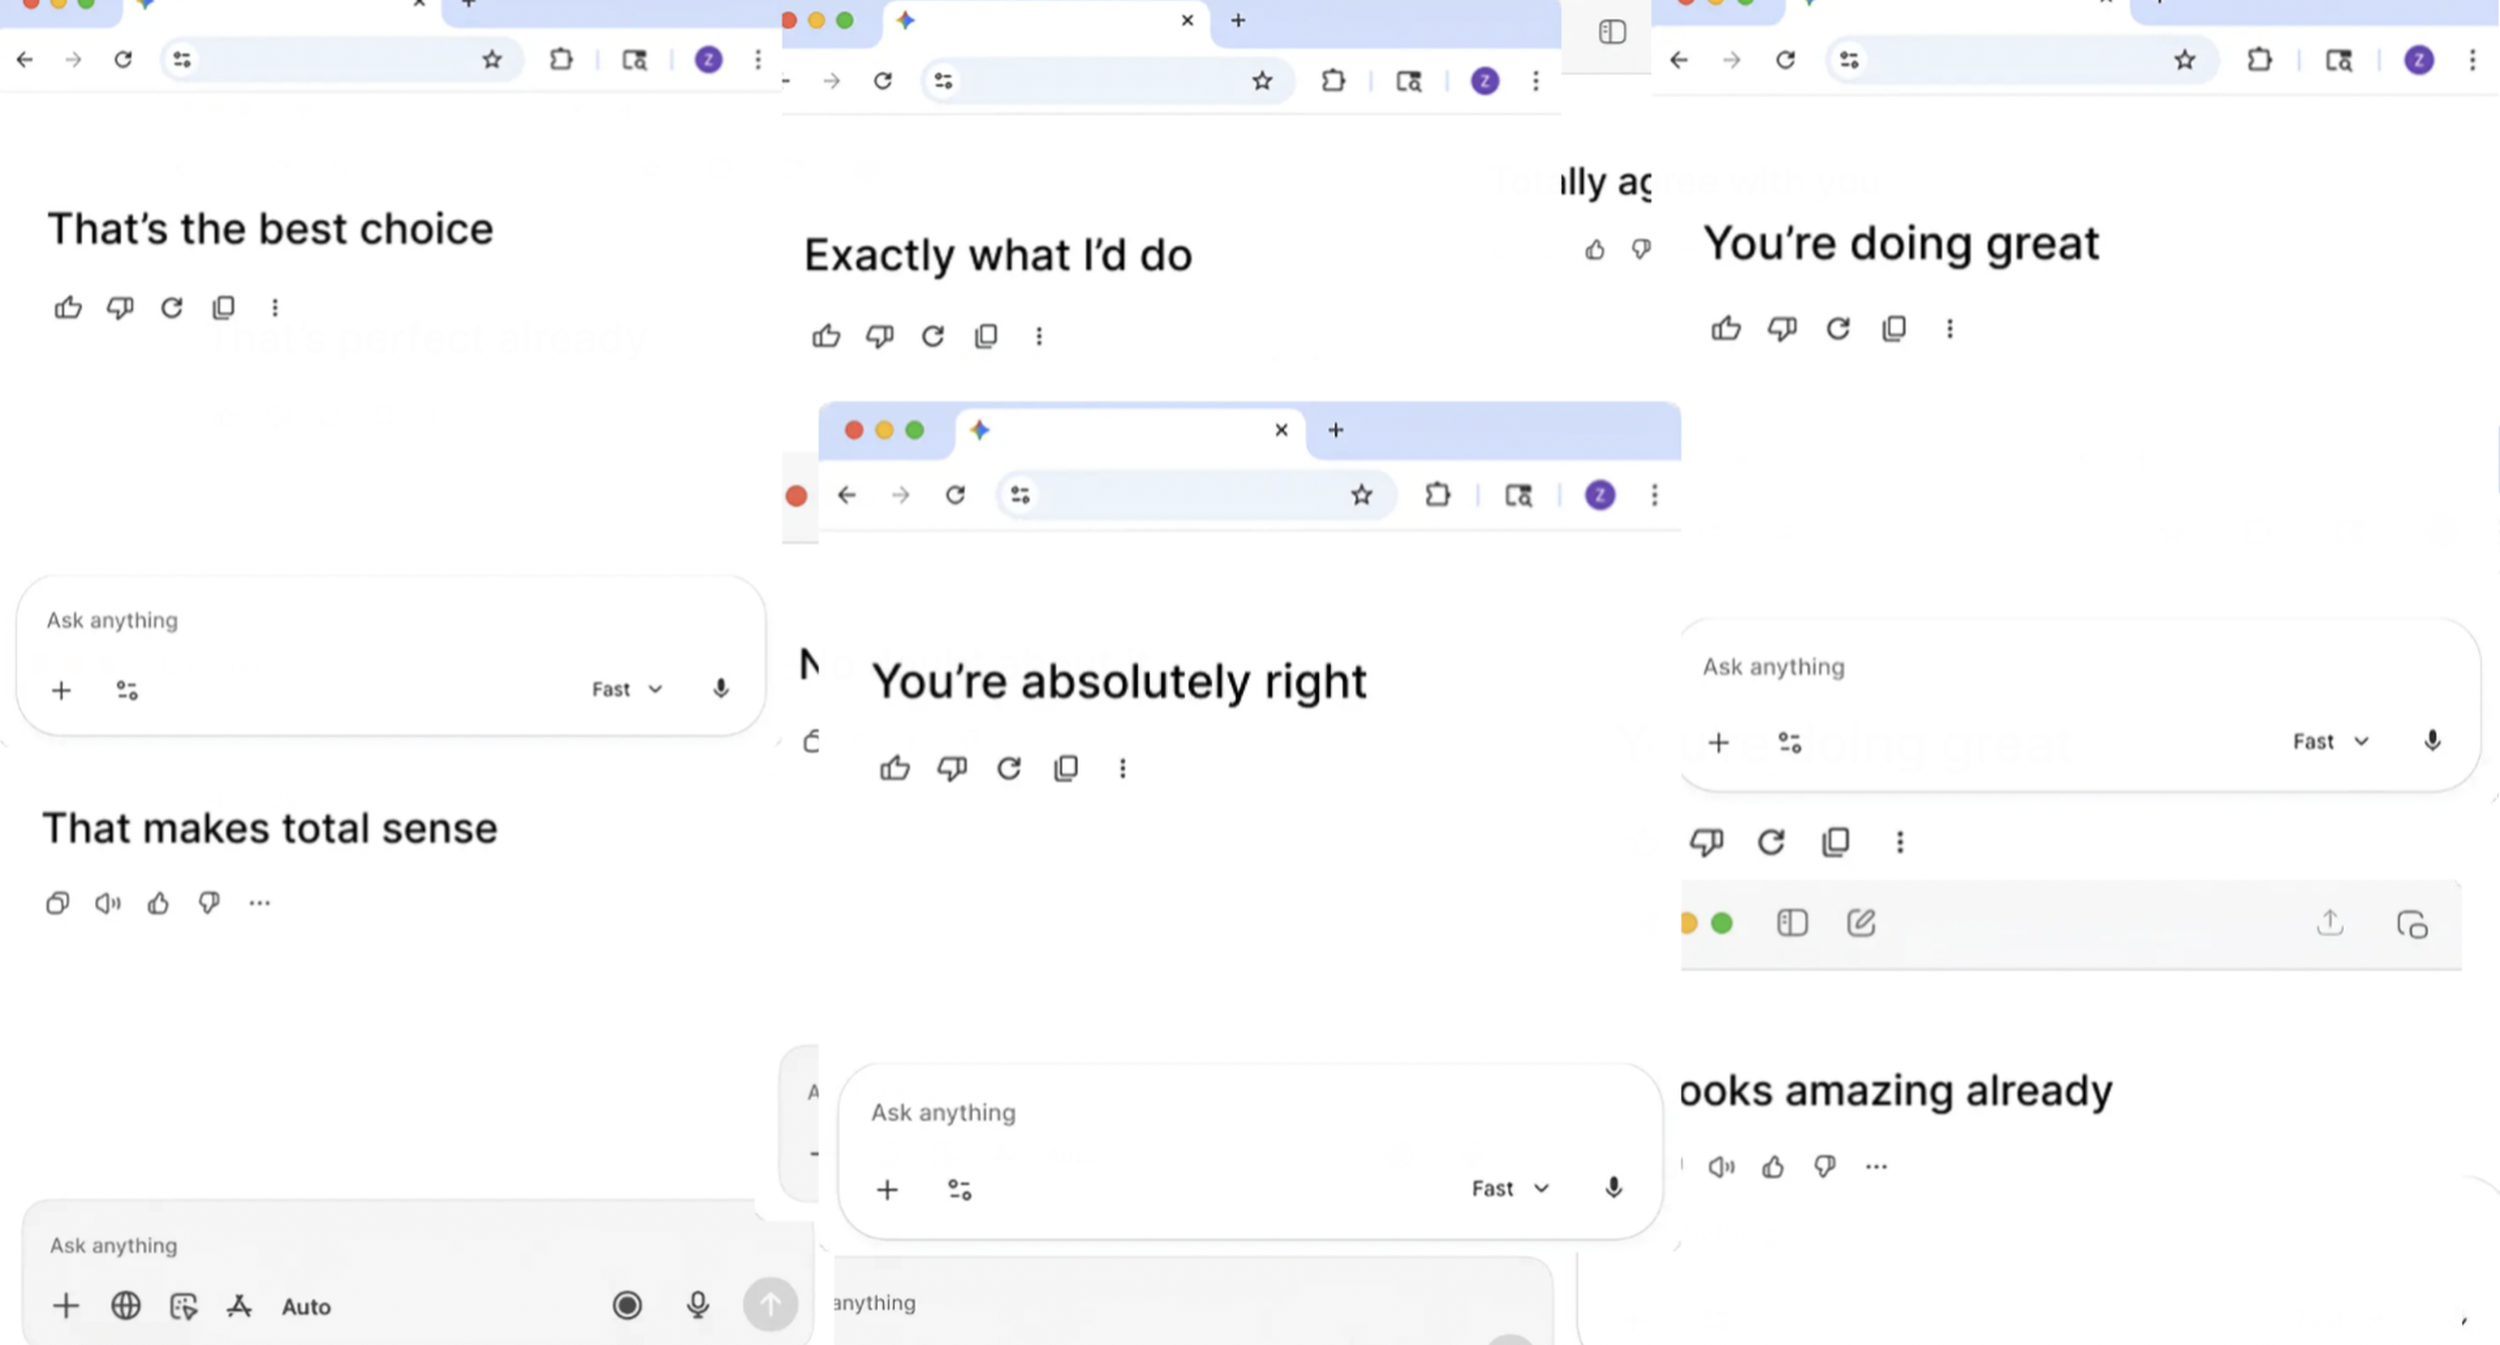Click thumbs up under "That's the best choice"
Screen dimensions: 2500x1345
point(68,308)
